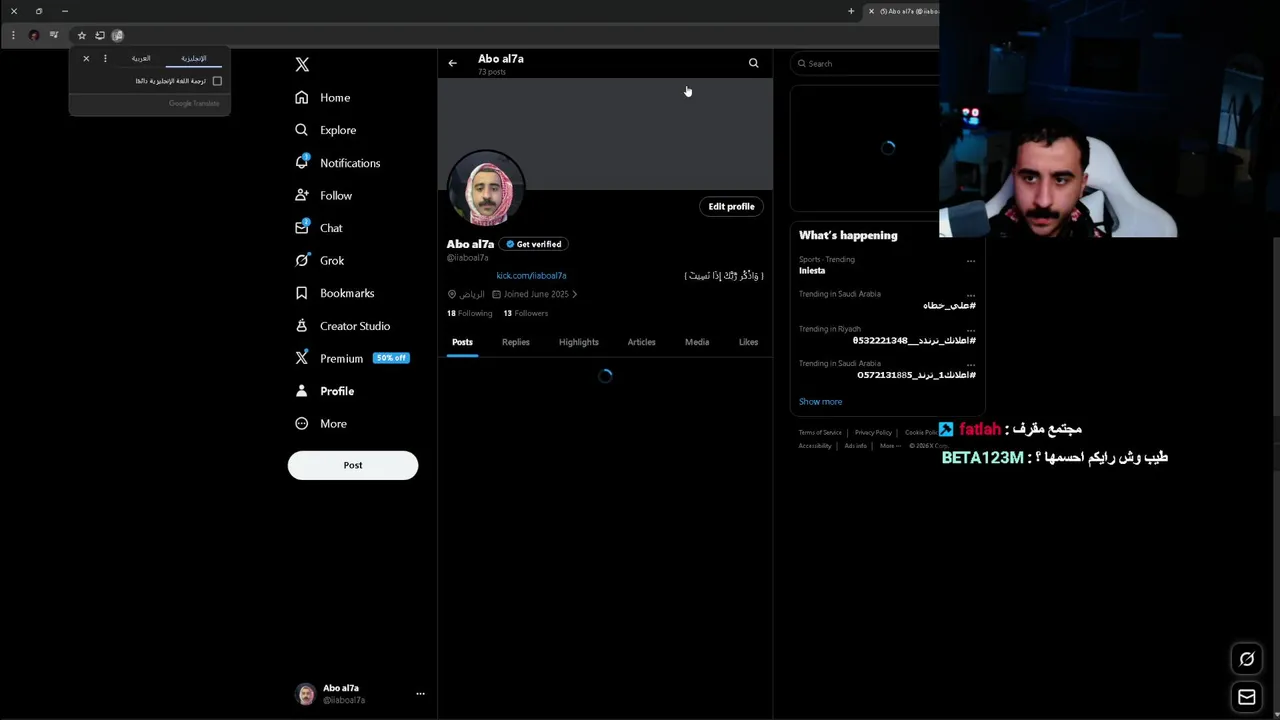Open the 18 Following list
This screenshot has height=720, width=1280.
(x=470, y=314)
